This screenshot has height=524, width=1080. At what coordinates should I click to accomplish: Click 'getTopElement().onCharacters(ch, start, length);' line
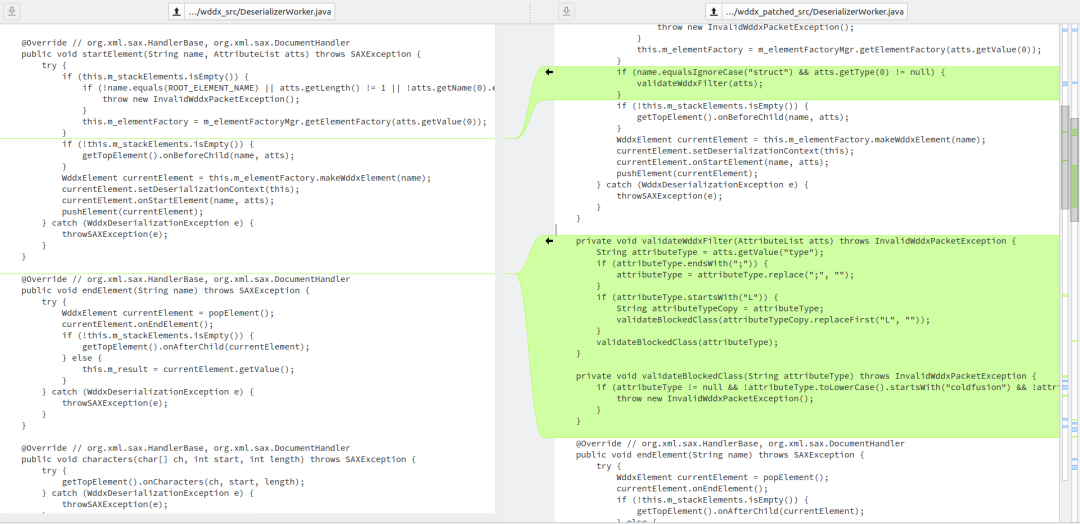pyautogui.click(x=183, y=482)
